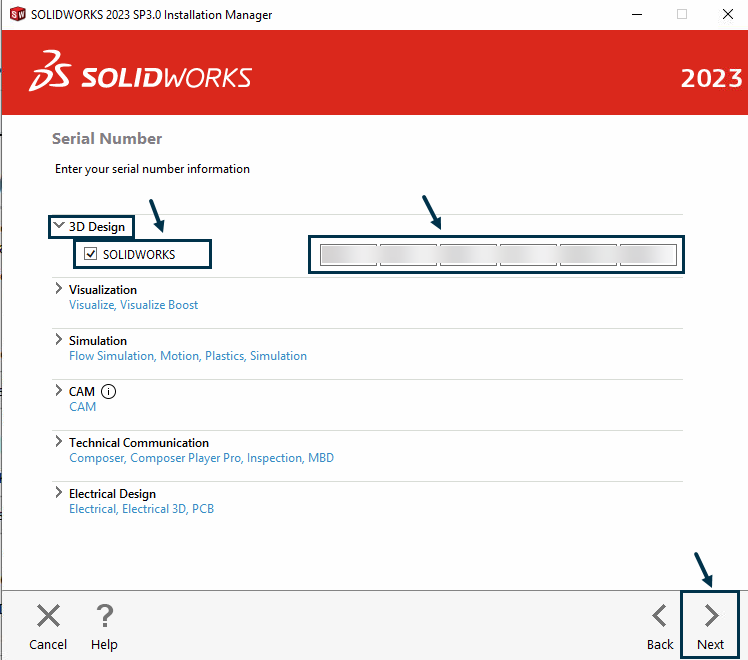Click 'Enter your serial number information' text
Viewport: 748px width, 660px height.
pyautogui.click(x=152, y=169)
